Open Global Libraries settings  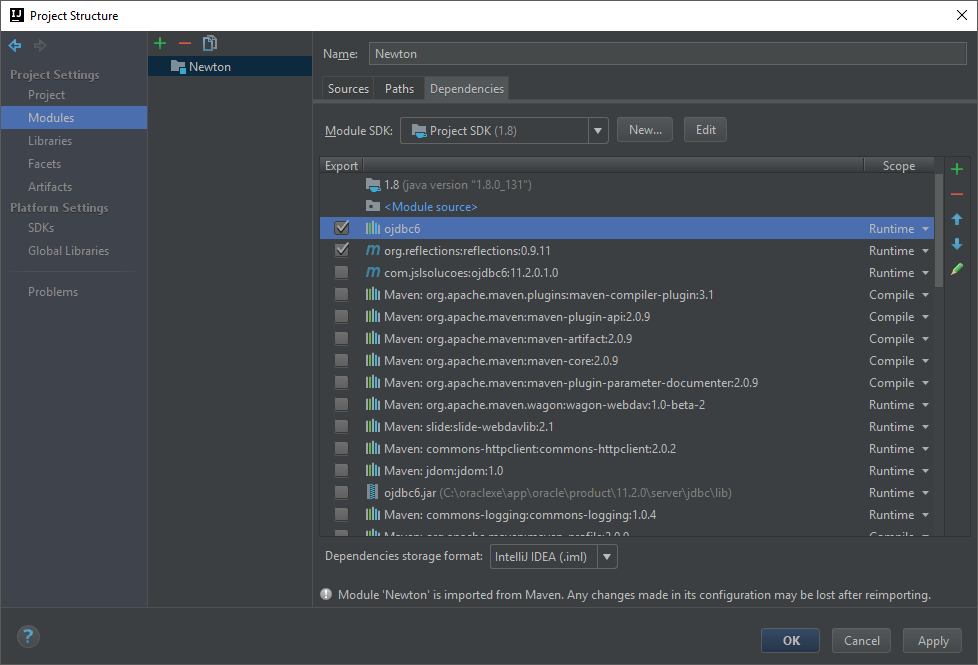(69, 251)
